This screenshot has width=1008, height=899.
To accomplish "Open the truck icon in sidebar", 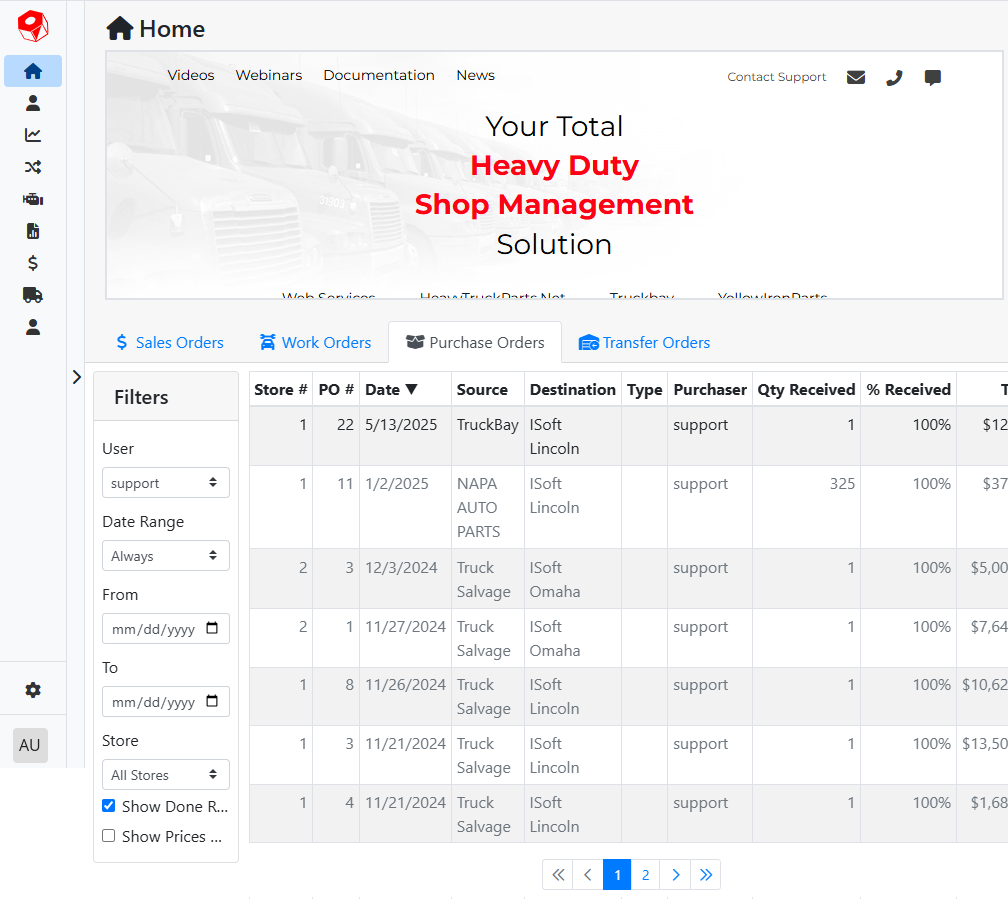I will coord(33,295).
